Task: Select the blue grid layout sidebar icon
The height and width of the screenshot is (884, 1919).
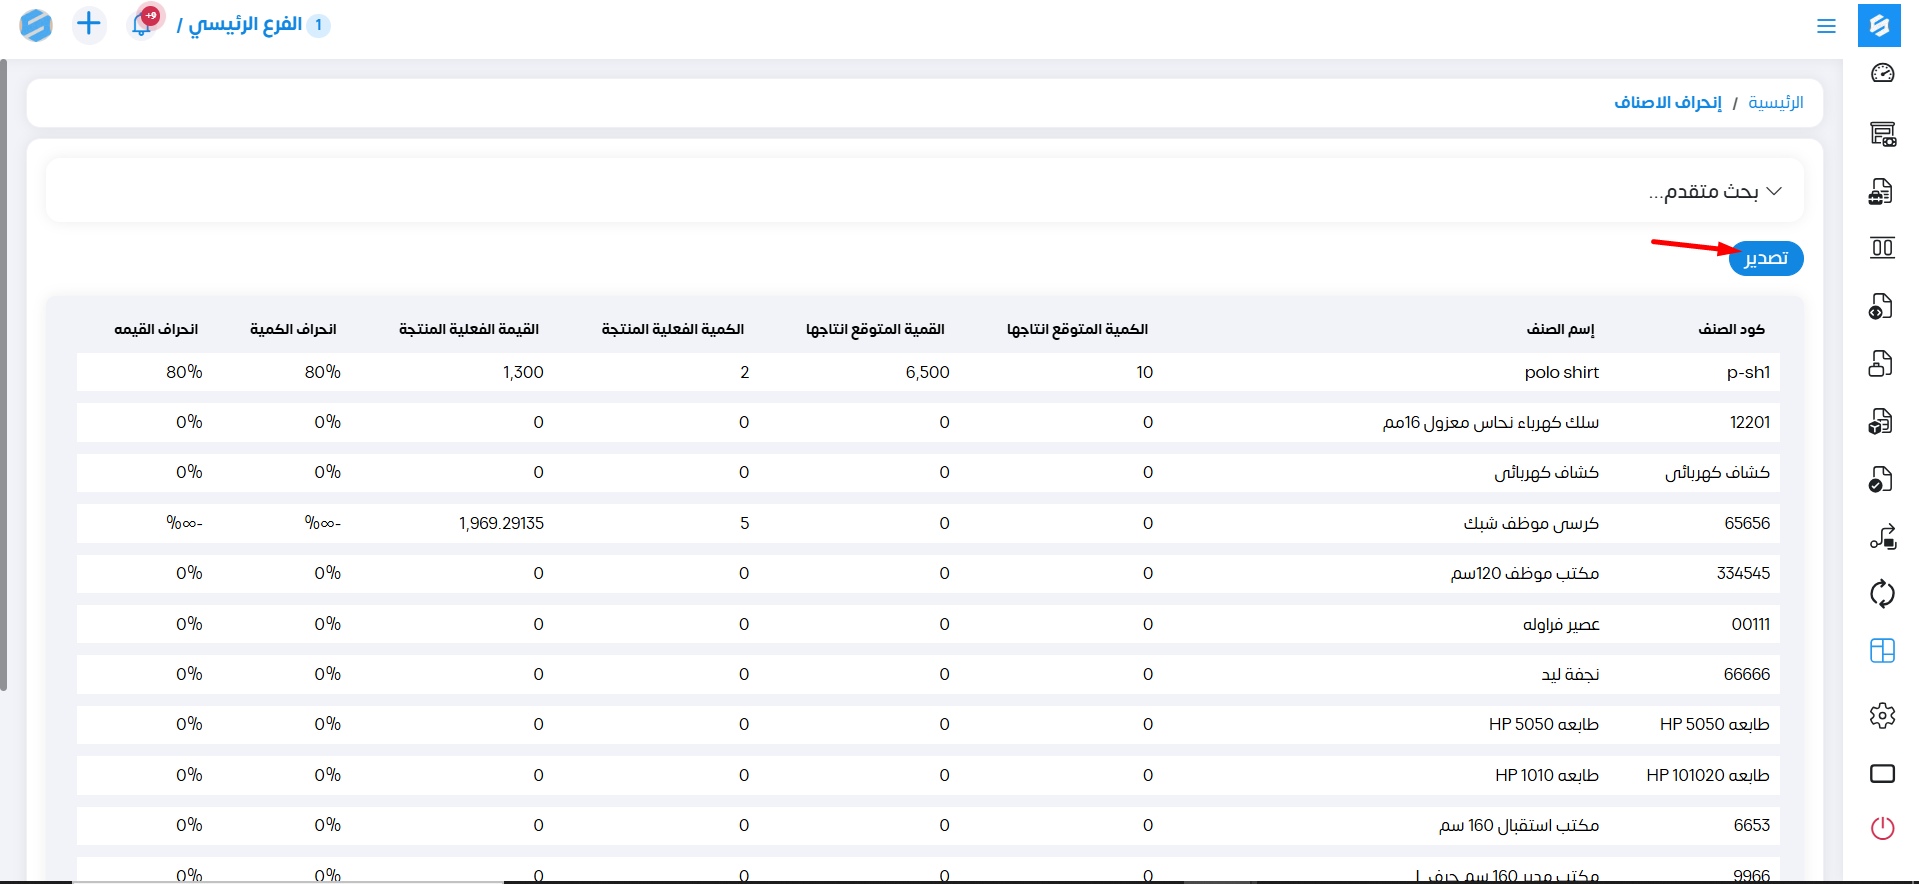Action: (1882, 651)
